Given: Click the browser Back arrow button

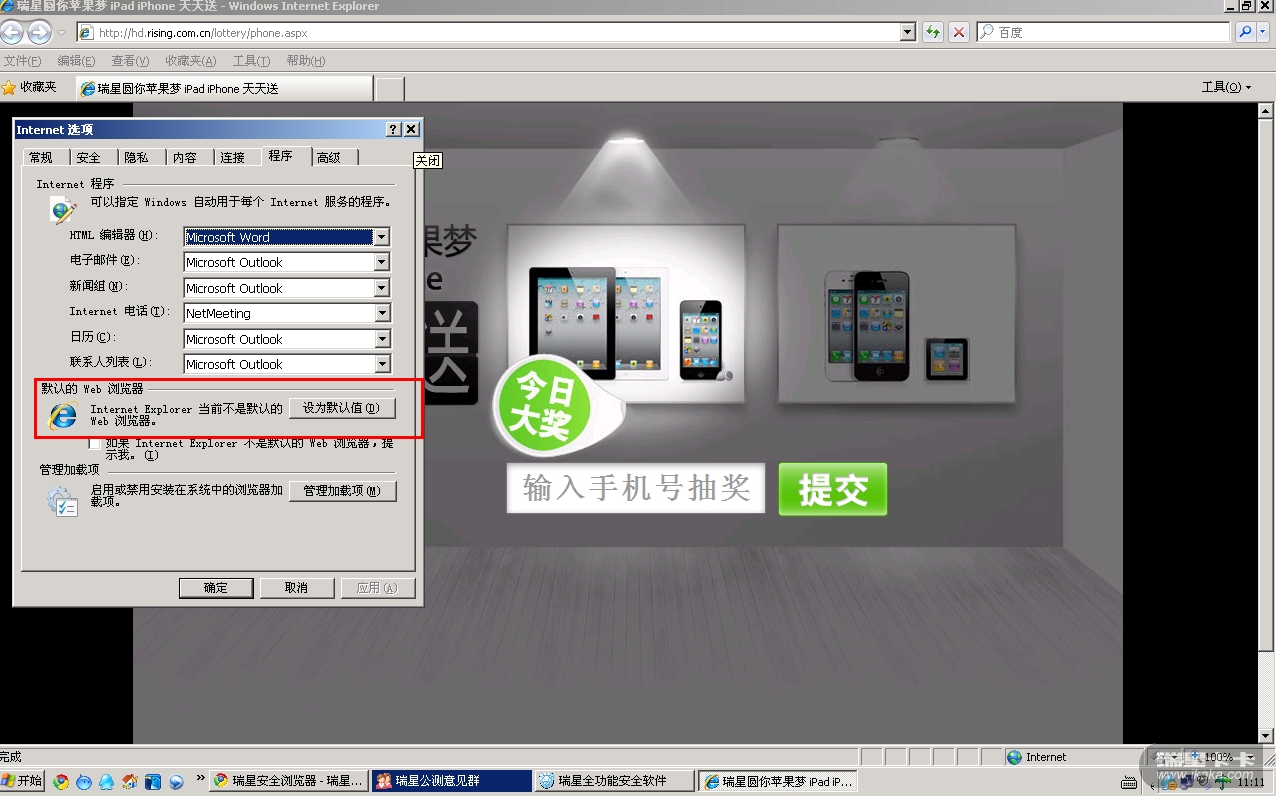Looking at the screenshot, I should [x=12, y=32].
